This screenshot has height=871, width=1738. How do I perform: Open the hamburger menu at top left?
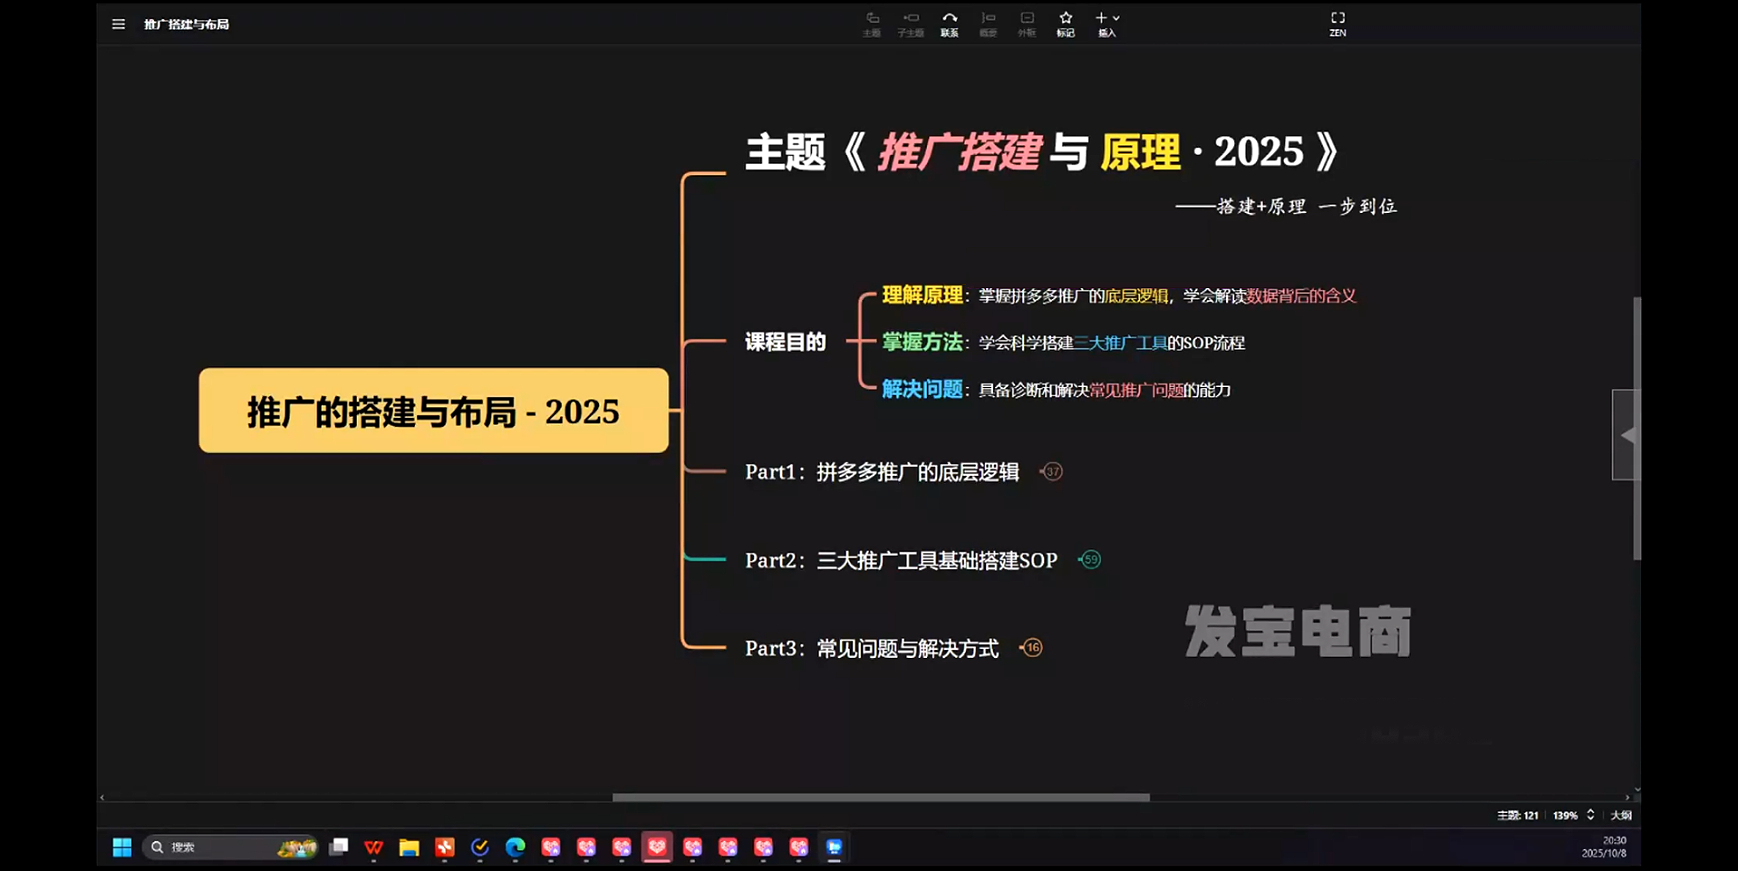point(119,24)
